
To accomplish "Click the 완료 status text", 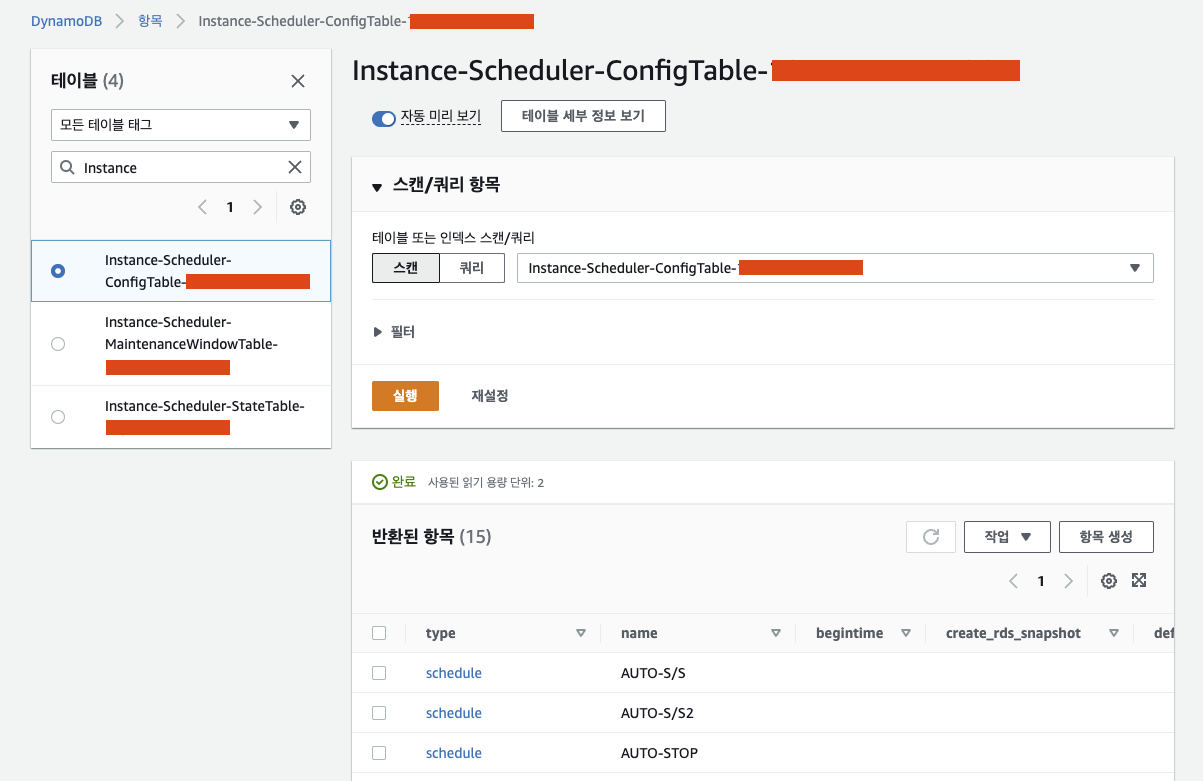I will click(403, 482).
